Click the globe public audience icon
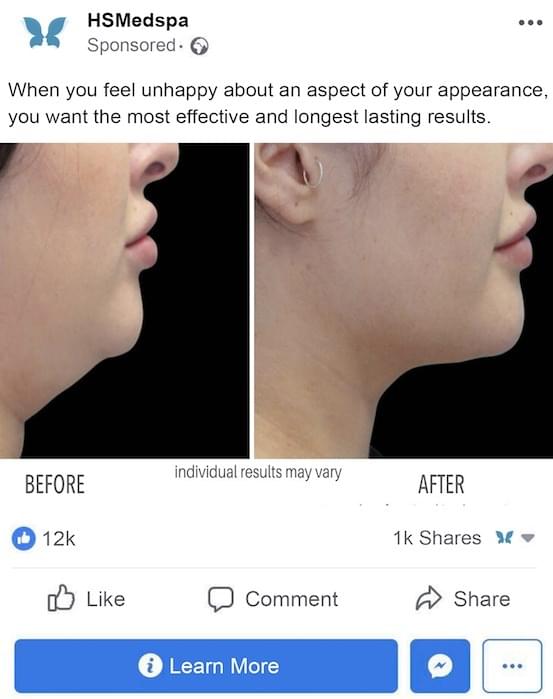Viewport: 553px width, 699px height. [x=199, y=46]
